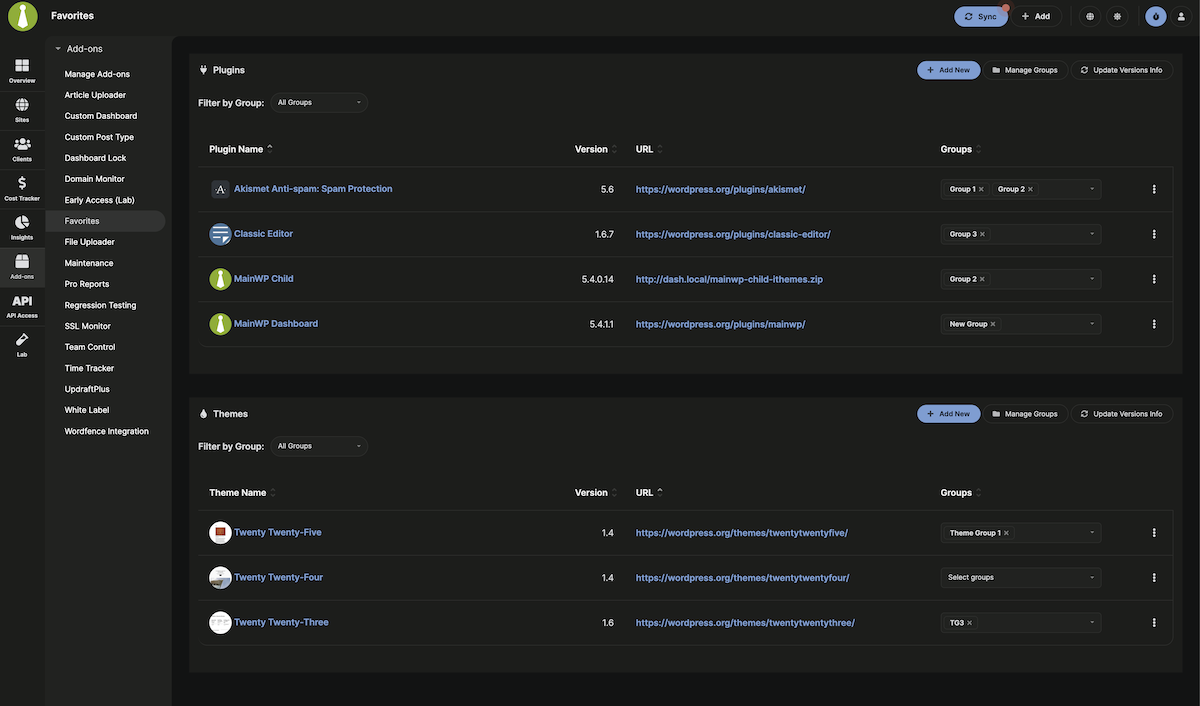Collapse the Add-ons sidebar menu
Screen dimensions: 1200x706
tap(56, 46)
